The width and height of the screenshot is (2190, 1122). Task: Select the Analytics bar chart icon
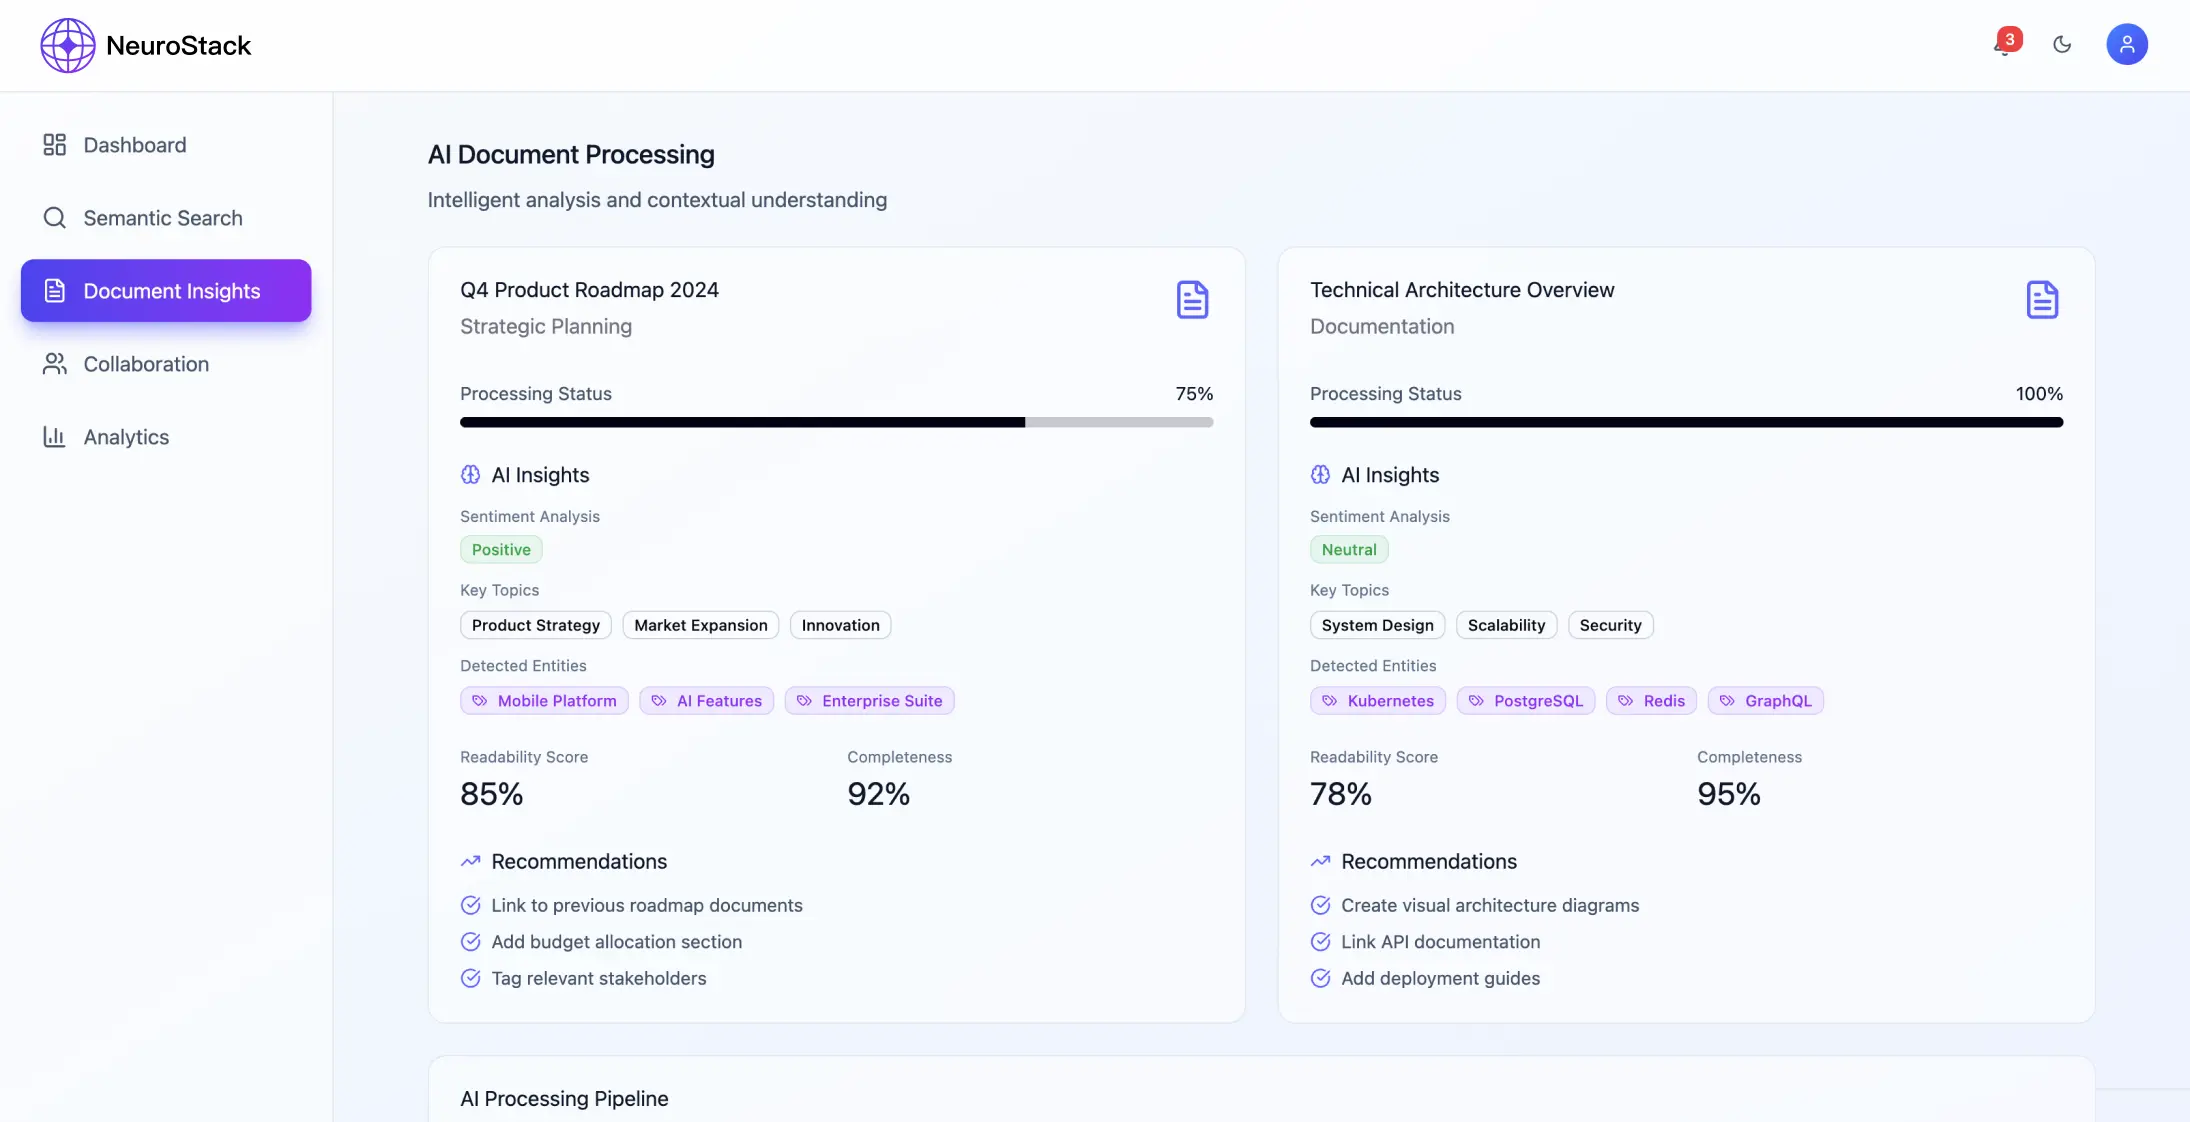click(55, 437)
